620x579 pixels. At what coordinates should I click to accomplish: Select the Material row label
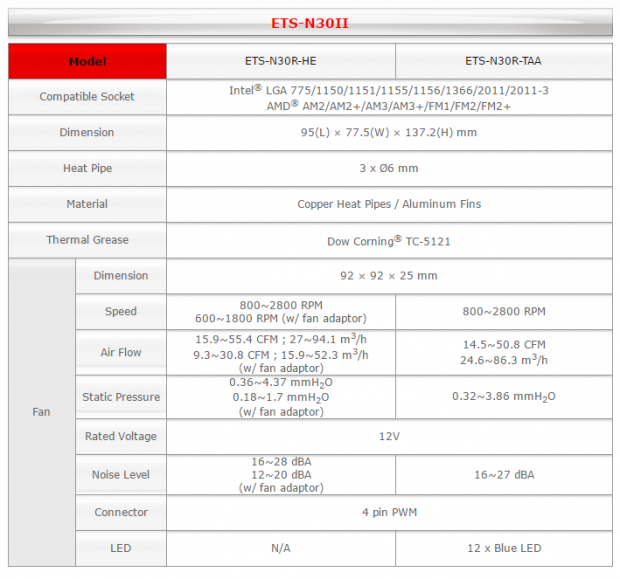(87, 204)
